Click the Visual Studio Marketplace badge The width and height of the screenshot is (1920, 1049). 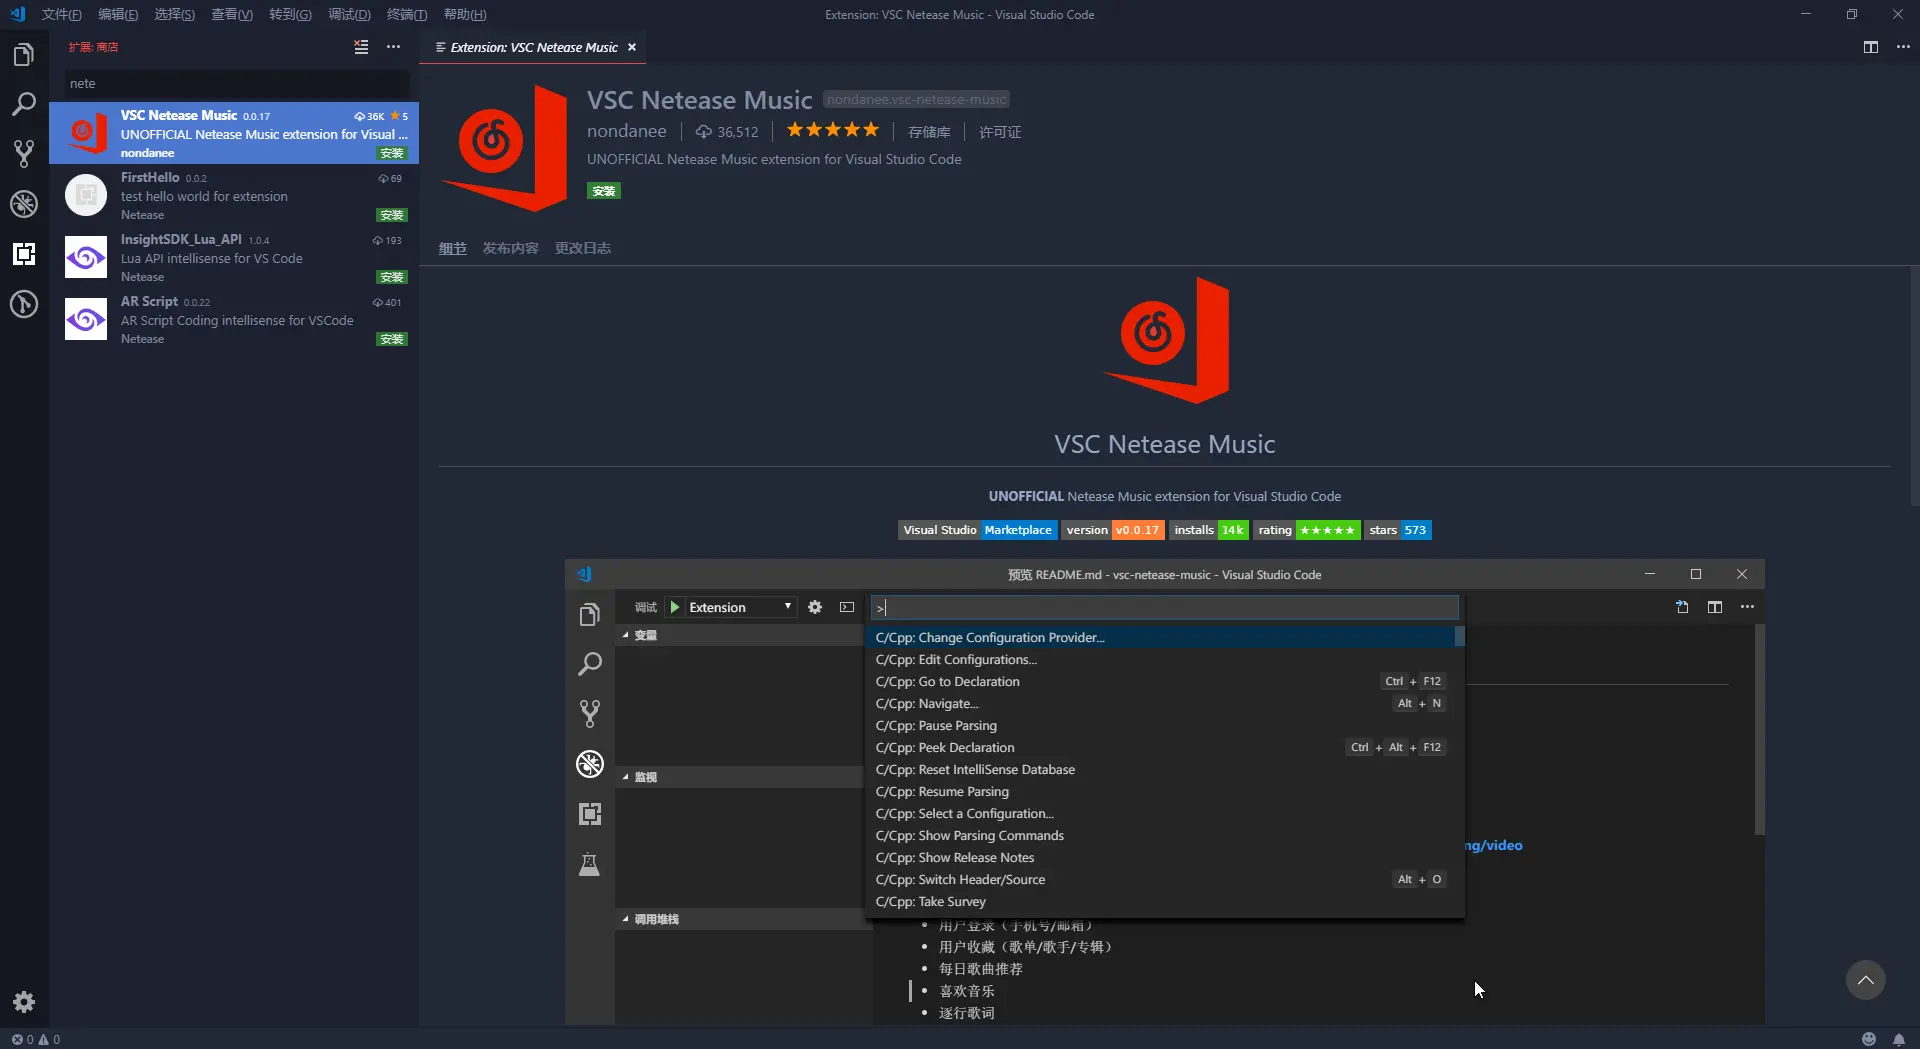point(977,530)
